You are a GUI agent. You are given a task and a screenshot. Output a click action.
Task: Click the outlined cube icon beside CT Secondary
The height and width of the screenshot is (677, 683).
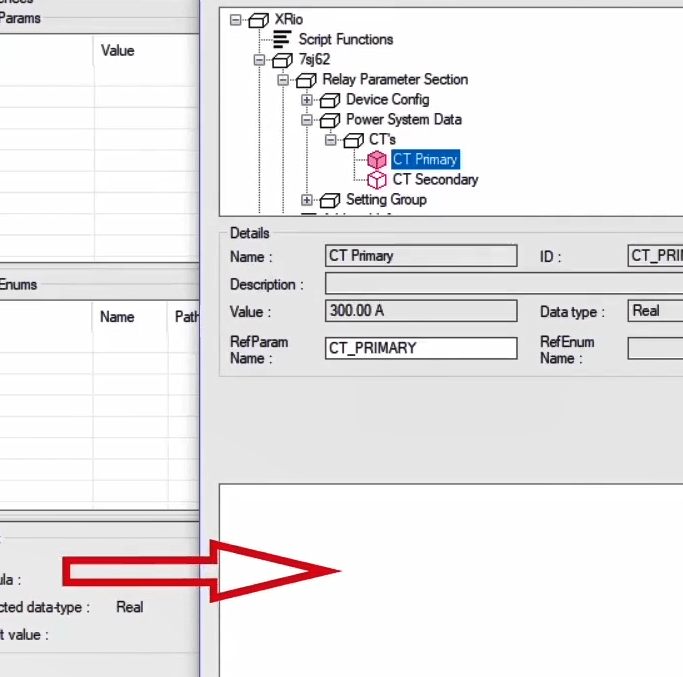tap(377, 180)
